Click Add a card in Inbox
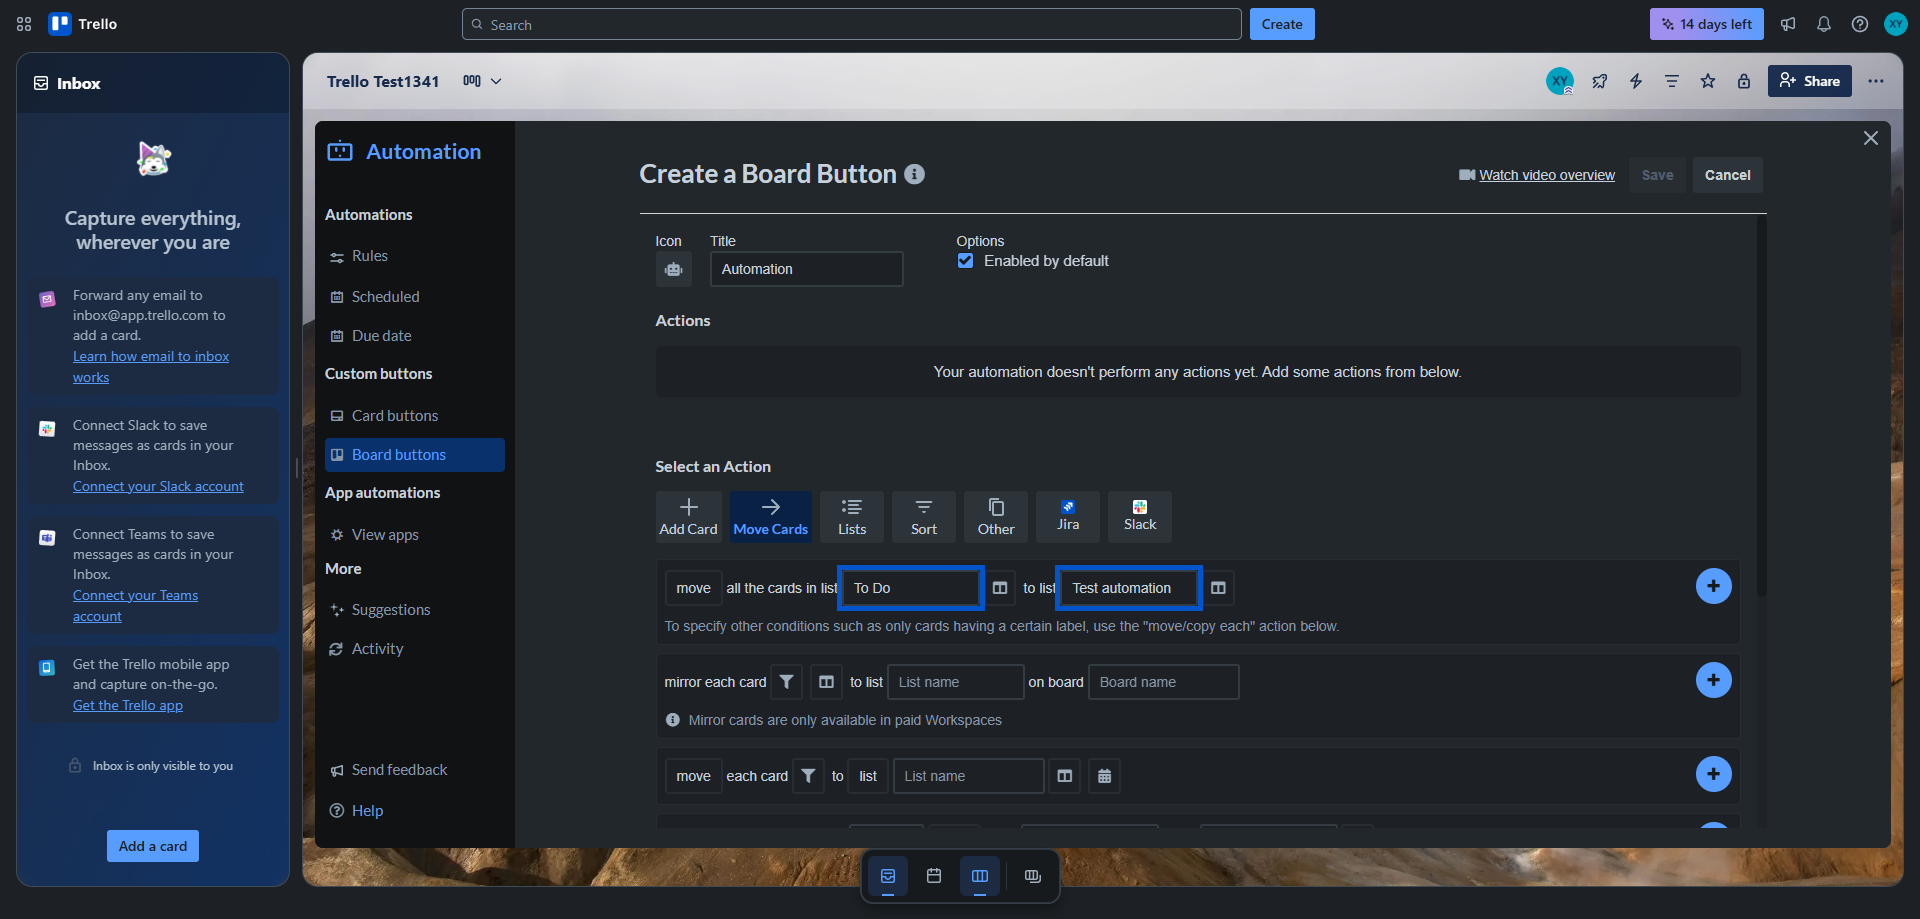Viewport: 1920px width, 919px height. tap(153, 846)
